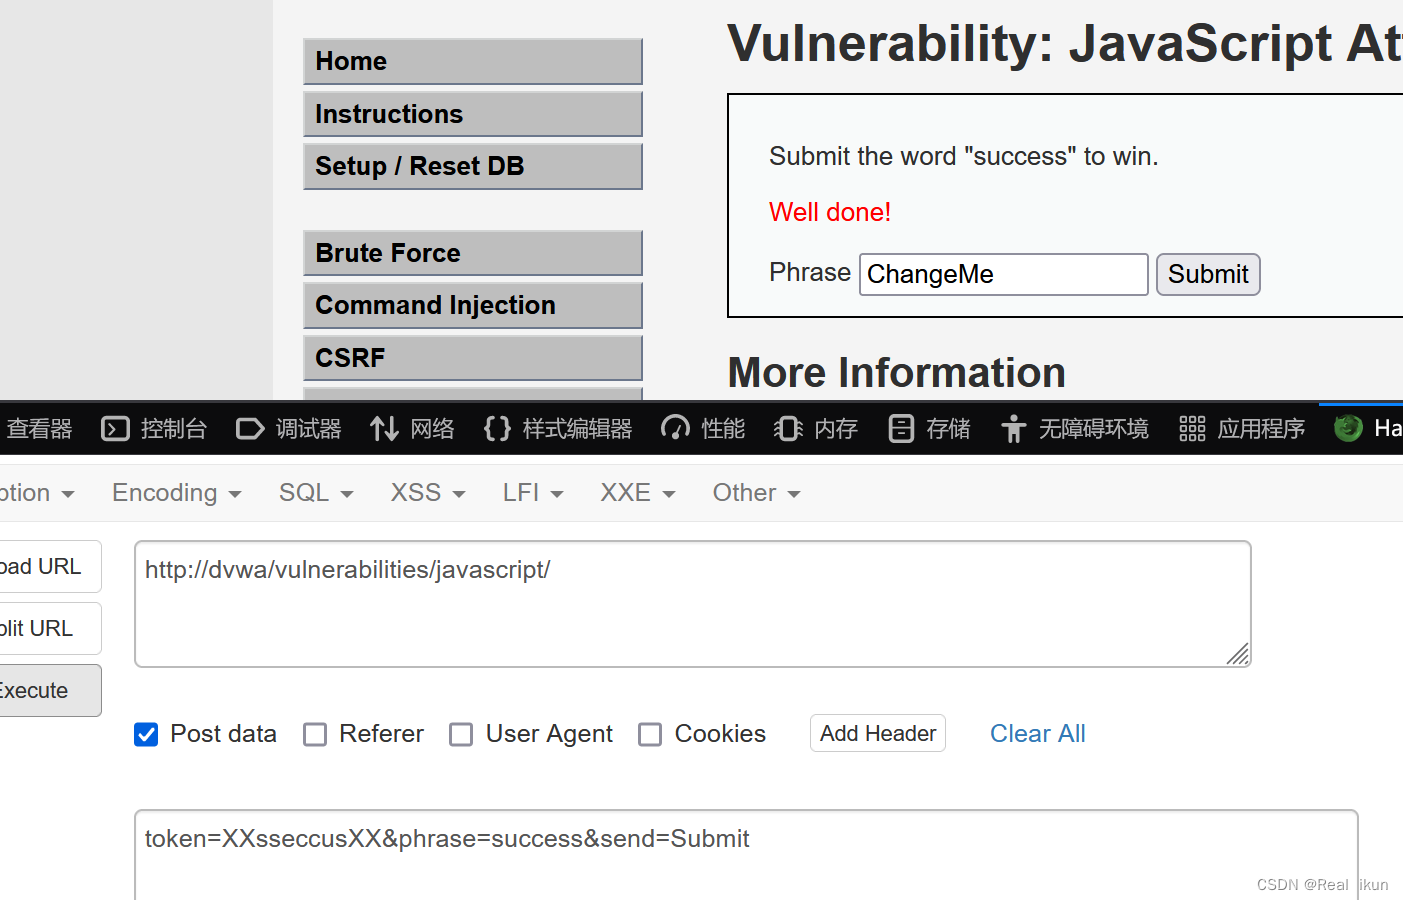Screen dimensions: 1403x900
Task: Expand the partially visible Encryption dropdown
Action: [36, 493]
